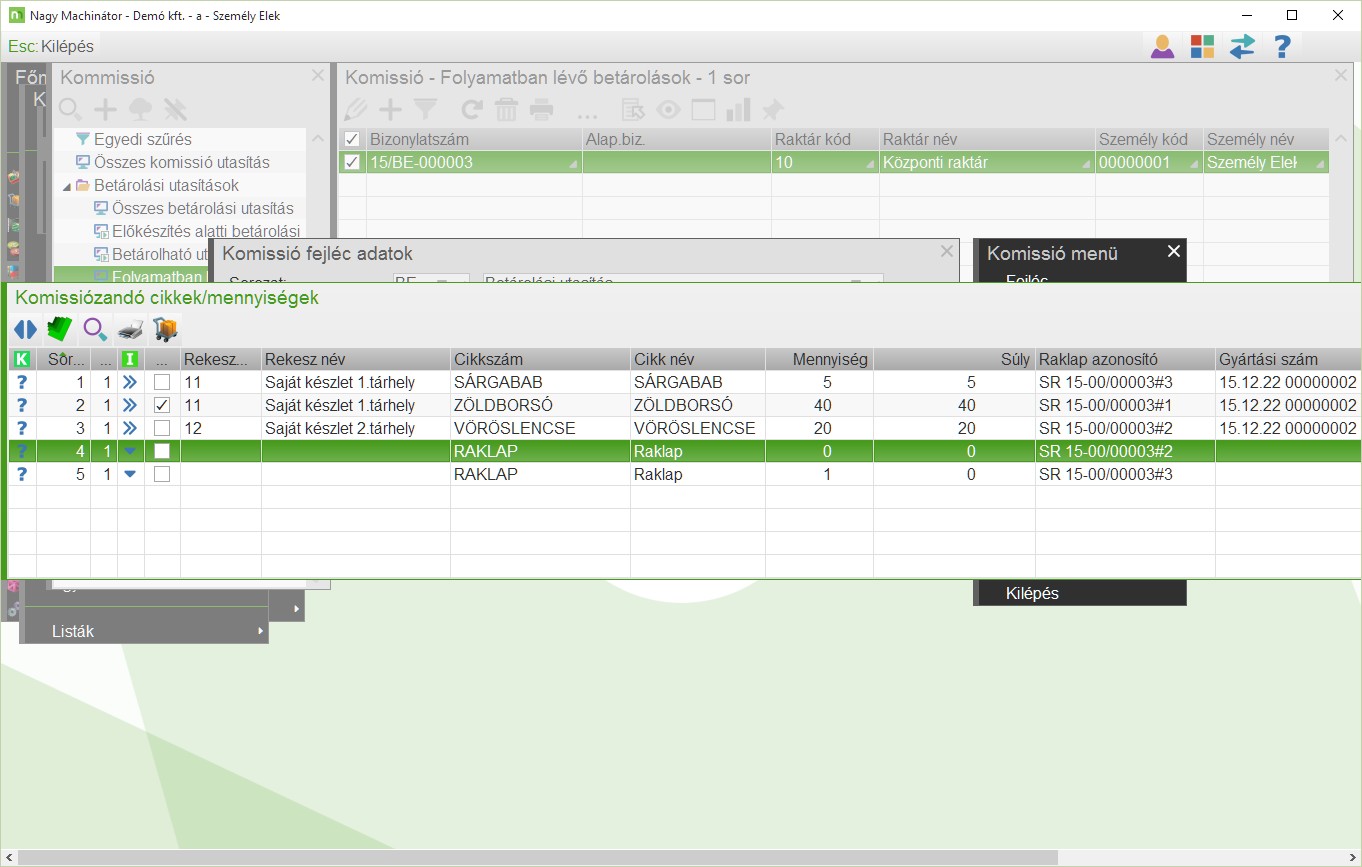The width and height of the screenshot is (1362, 867).
Task: Click the blue-green swap arrows icon
Action: coord(1242,46)
